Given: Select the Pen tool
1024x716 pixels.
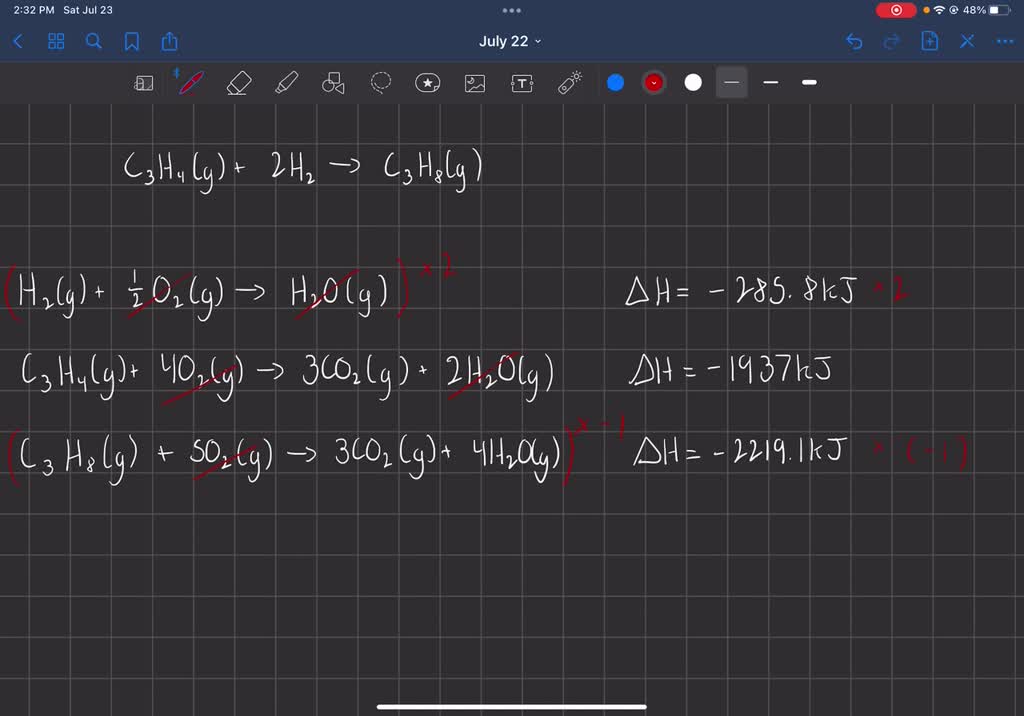Looking at the screenshot, I should [190, 83].
